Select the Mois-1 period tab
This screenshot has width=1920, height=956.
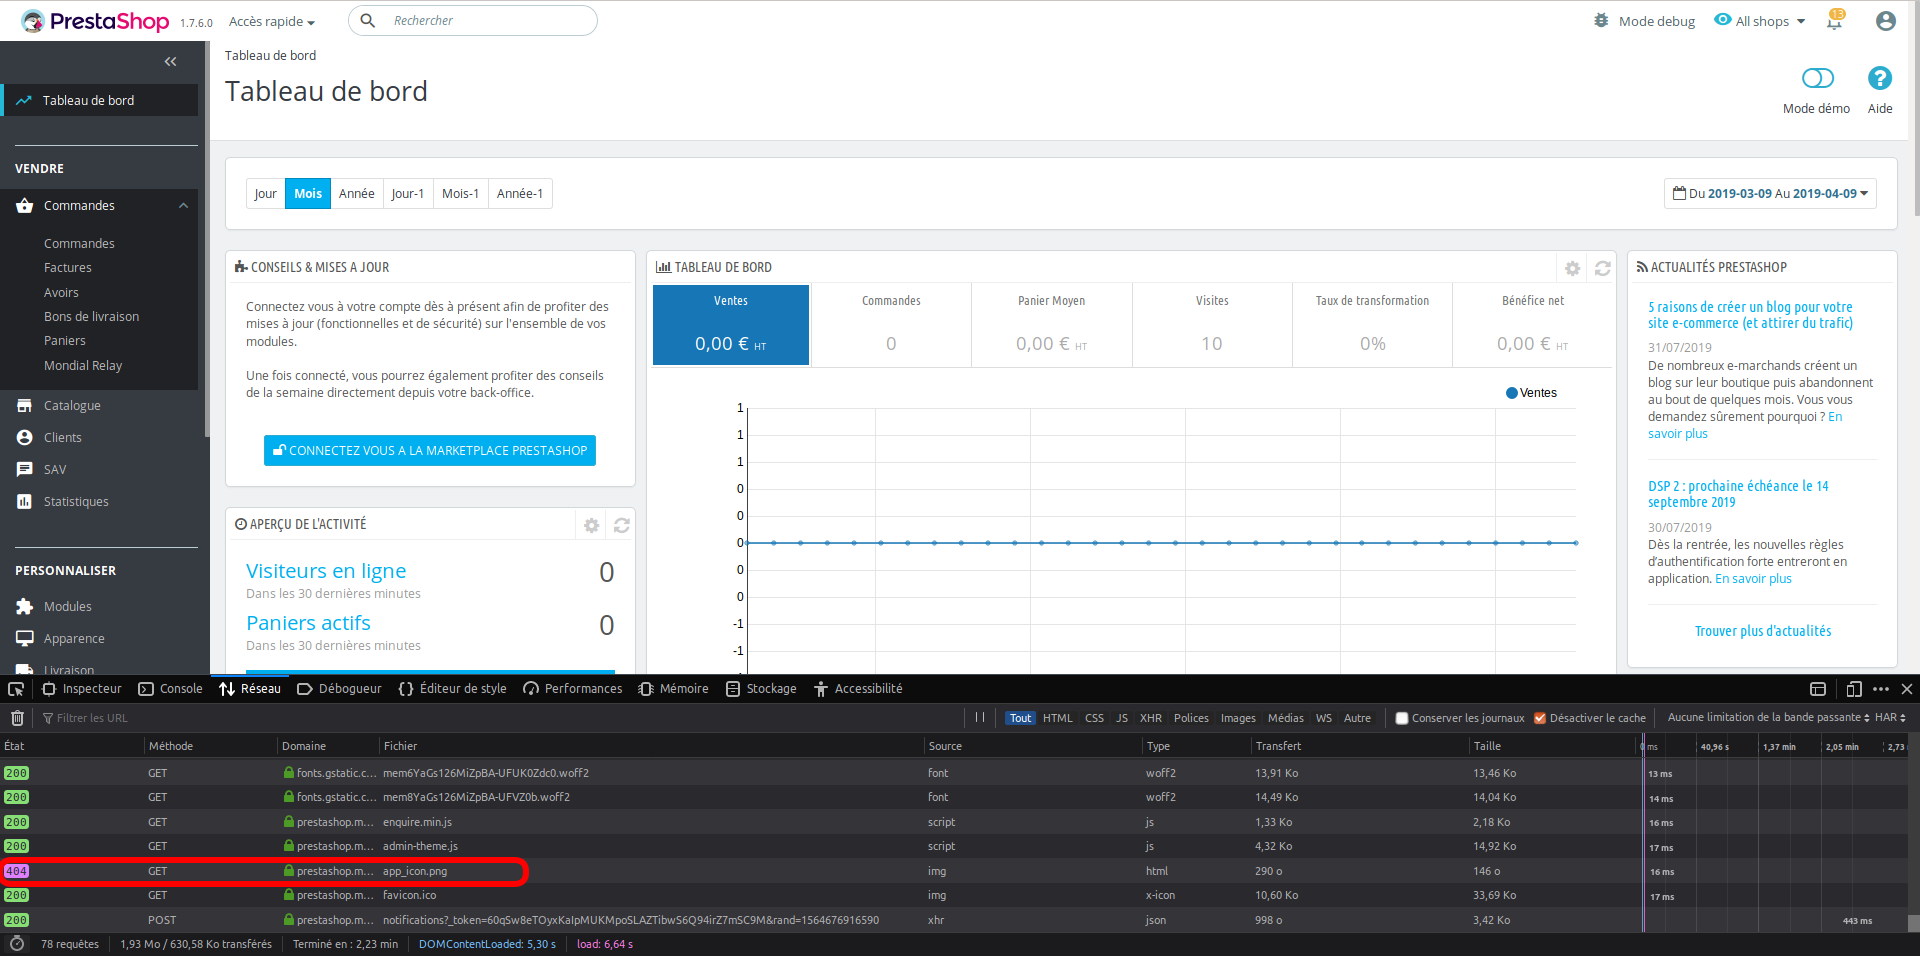tap(460, 194)
